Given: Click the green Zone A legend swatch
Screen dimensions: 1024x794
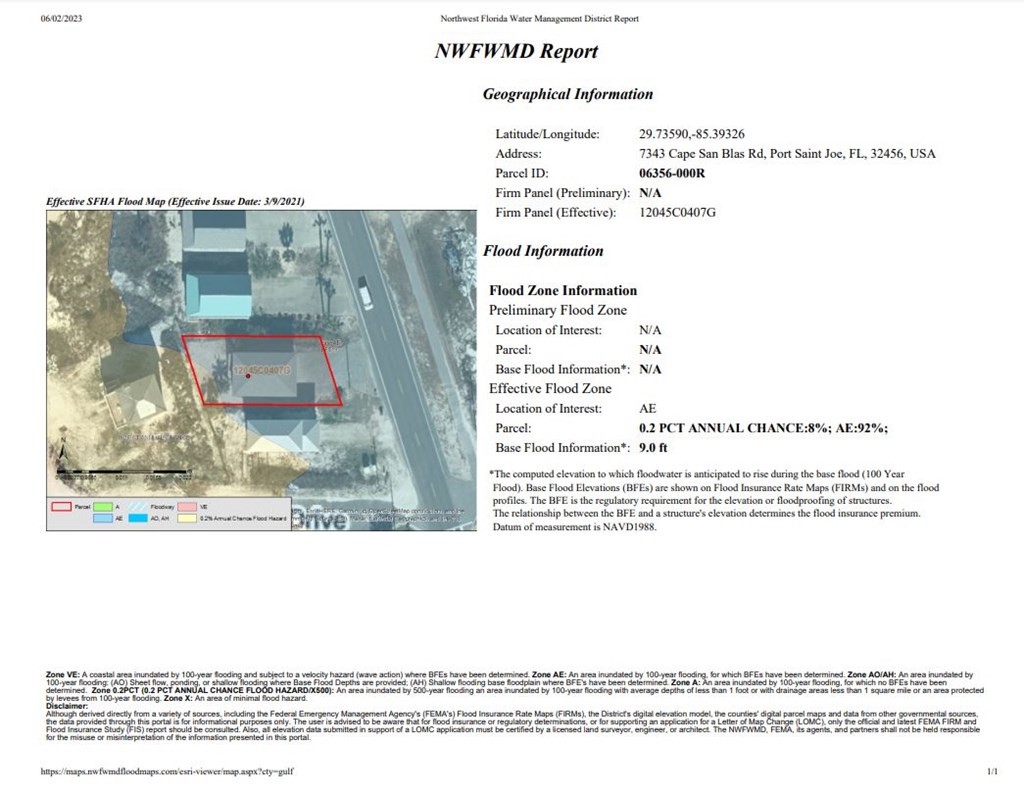Looking at the screenshot, I should tap(103, 507).
